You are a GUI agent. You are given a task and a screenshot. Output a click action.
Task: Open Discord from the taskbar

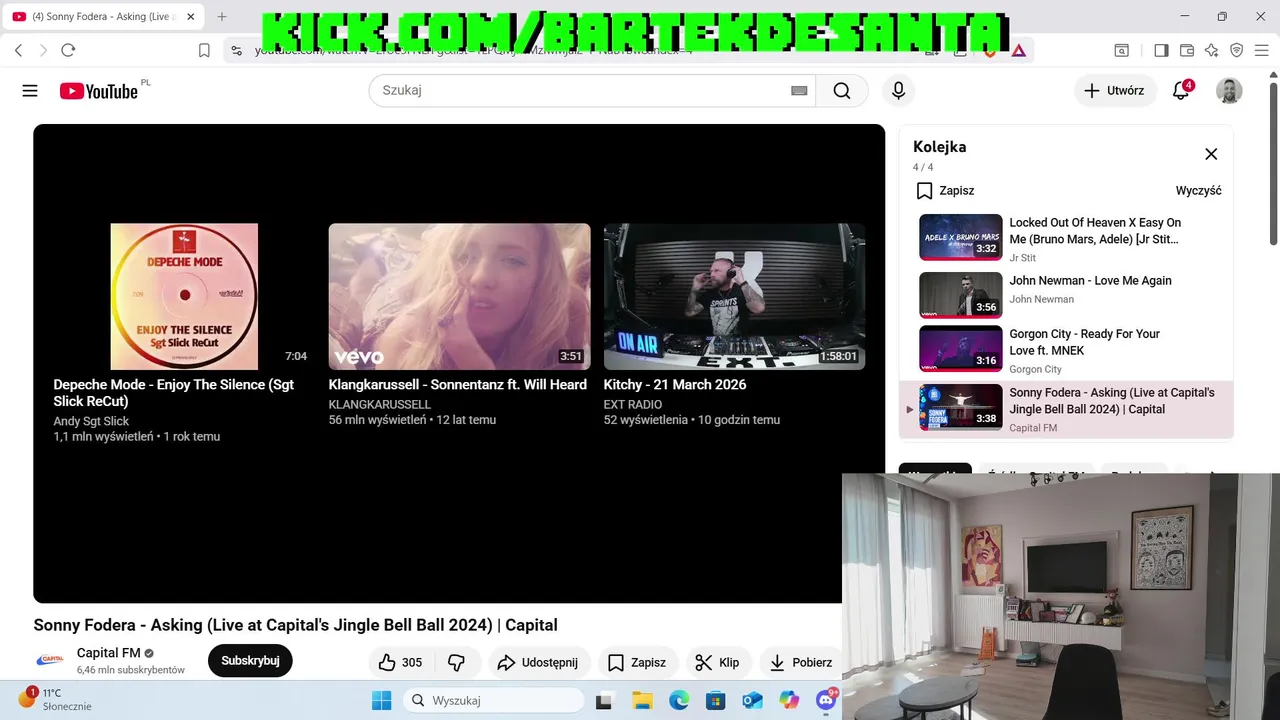(826, 700)
